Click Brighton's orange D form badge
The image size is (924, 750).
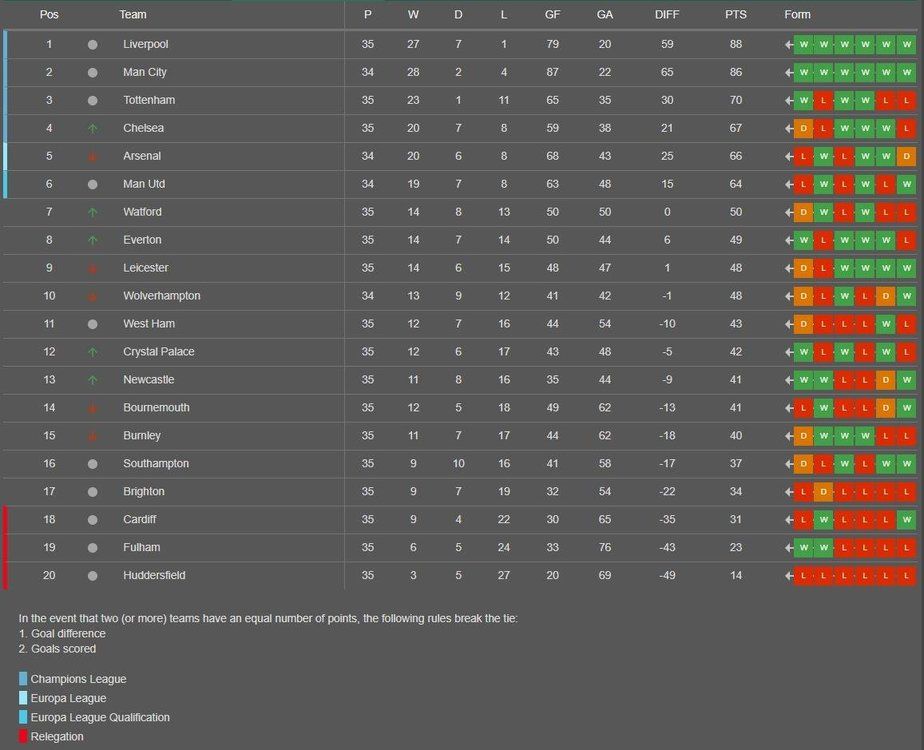[x=824, y=491]
